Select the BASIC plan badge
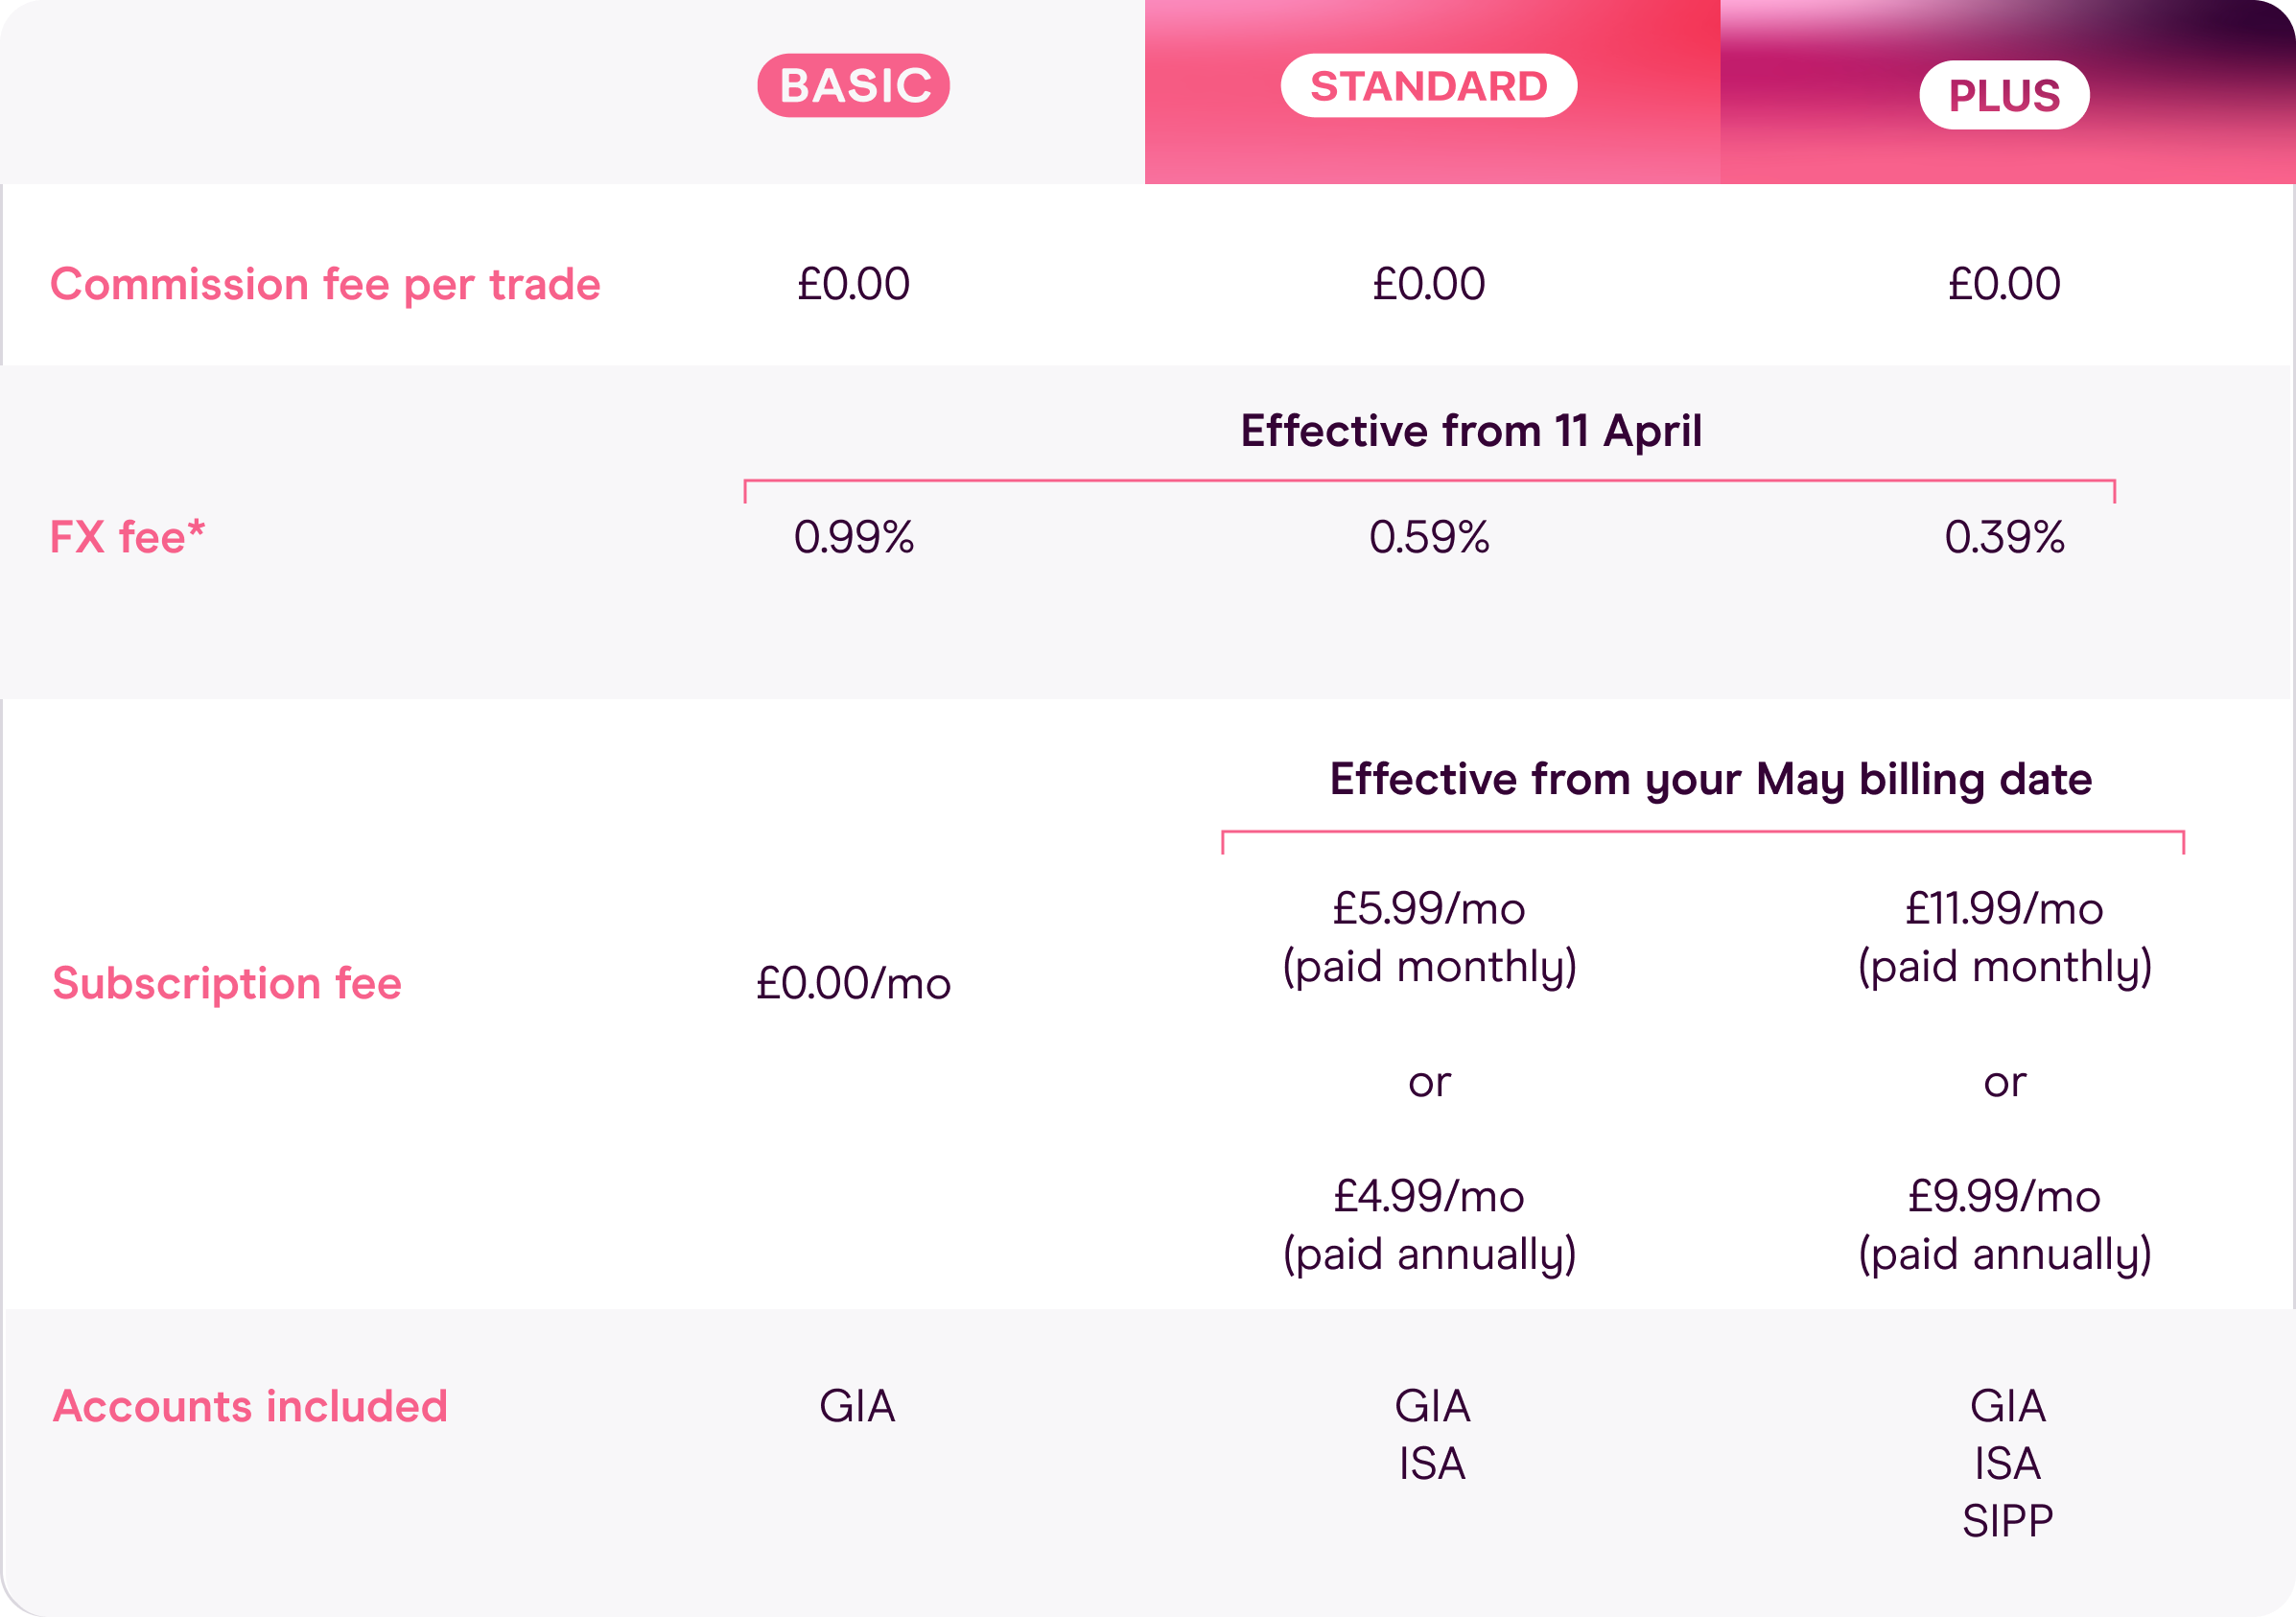 pyautogui.click(x=853, y=86)
